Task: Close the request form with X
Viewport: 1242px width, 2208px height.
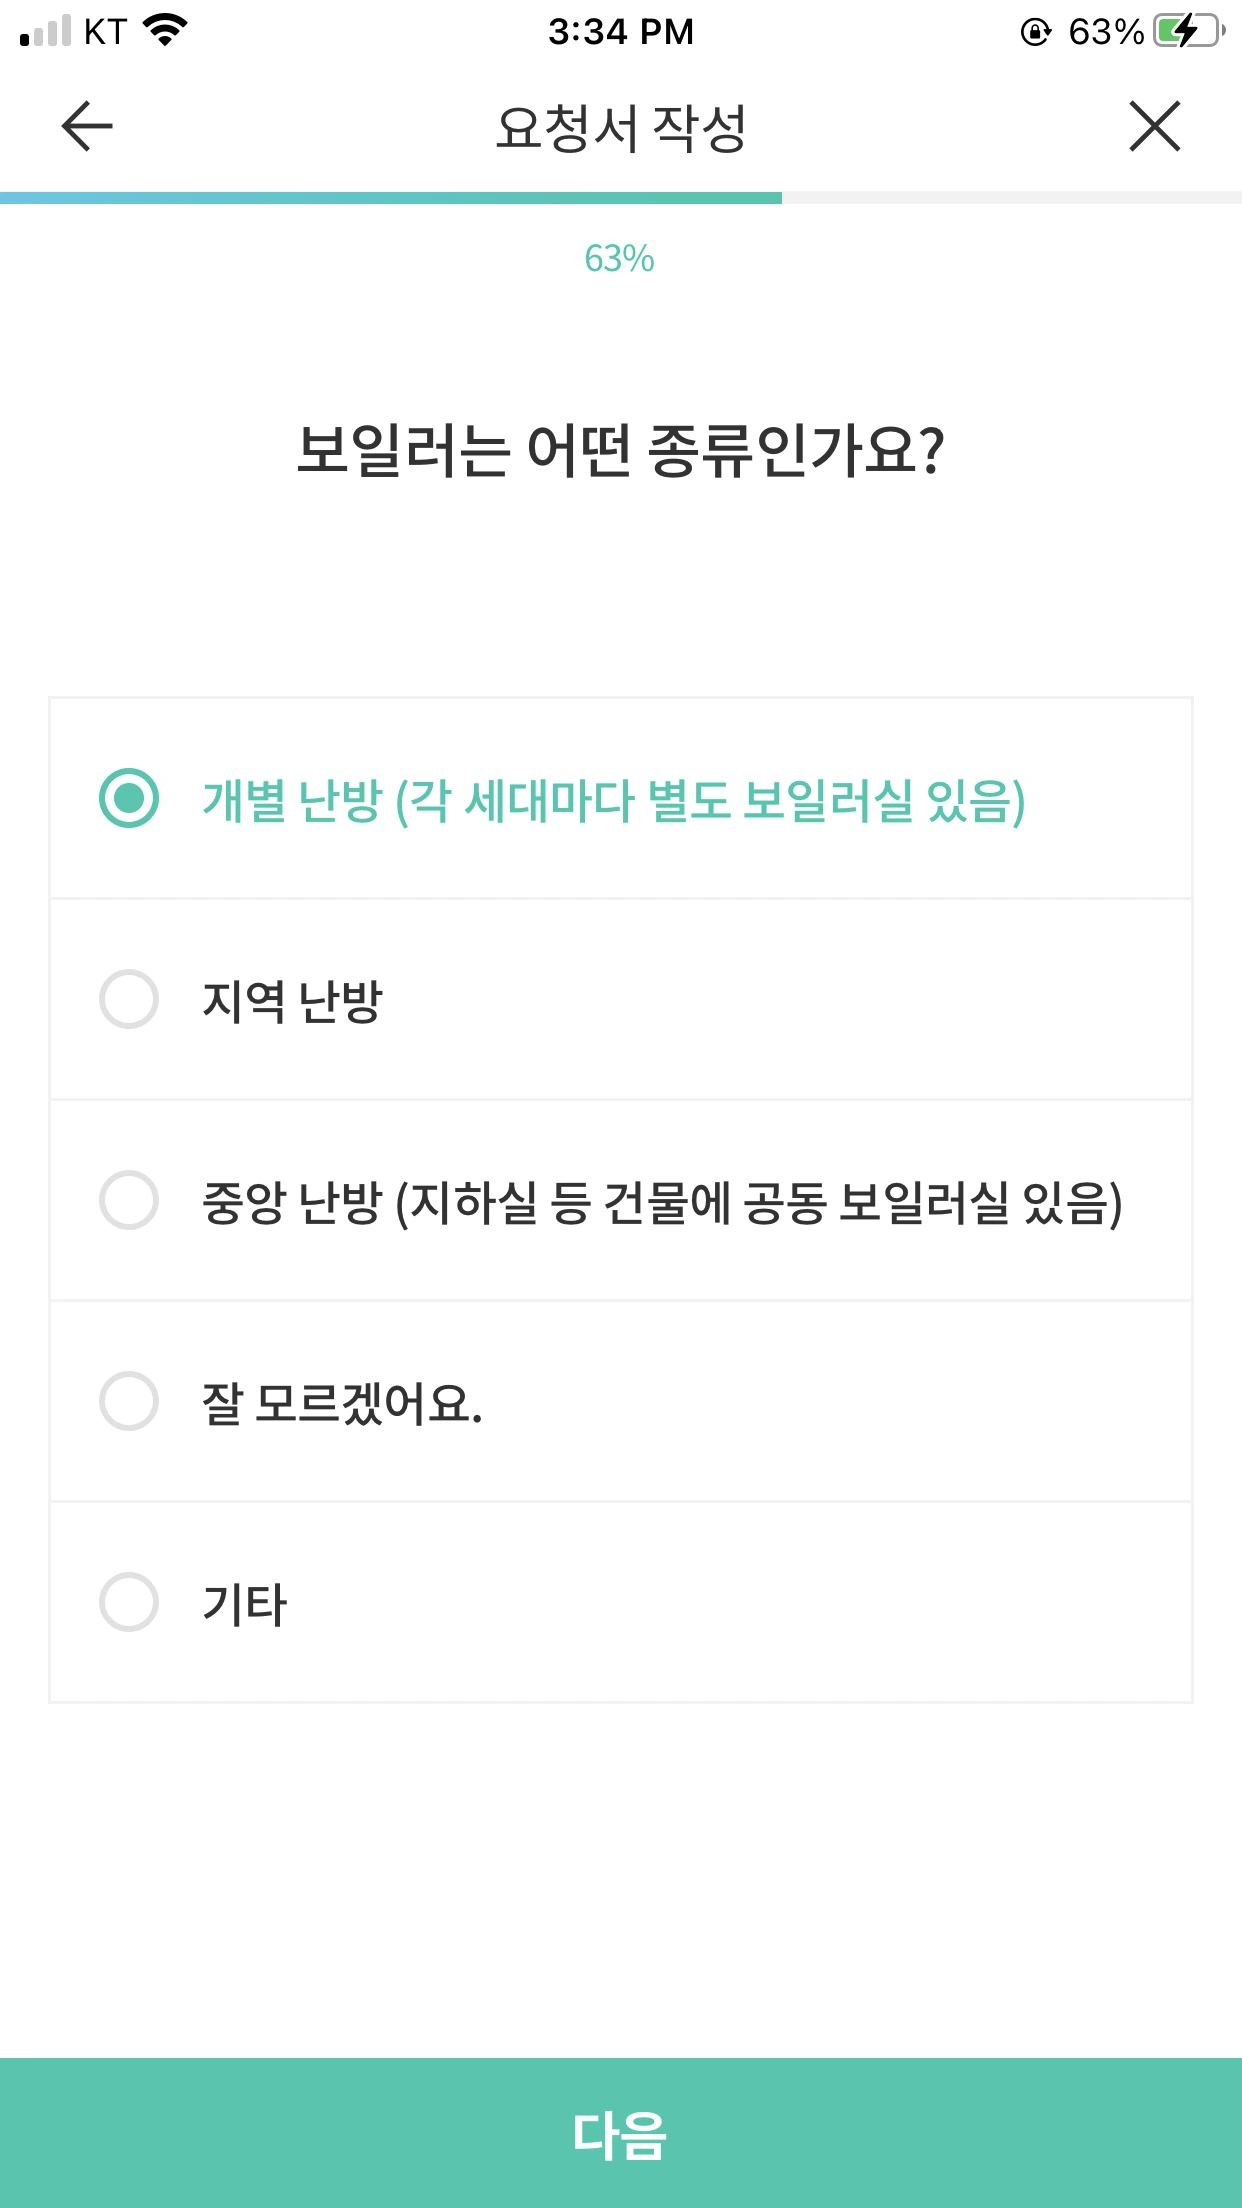Action: point(1155,127)
